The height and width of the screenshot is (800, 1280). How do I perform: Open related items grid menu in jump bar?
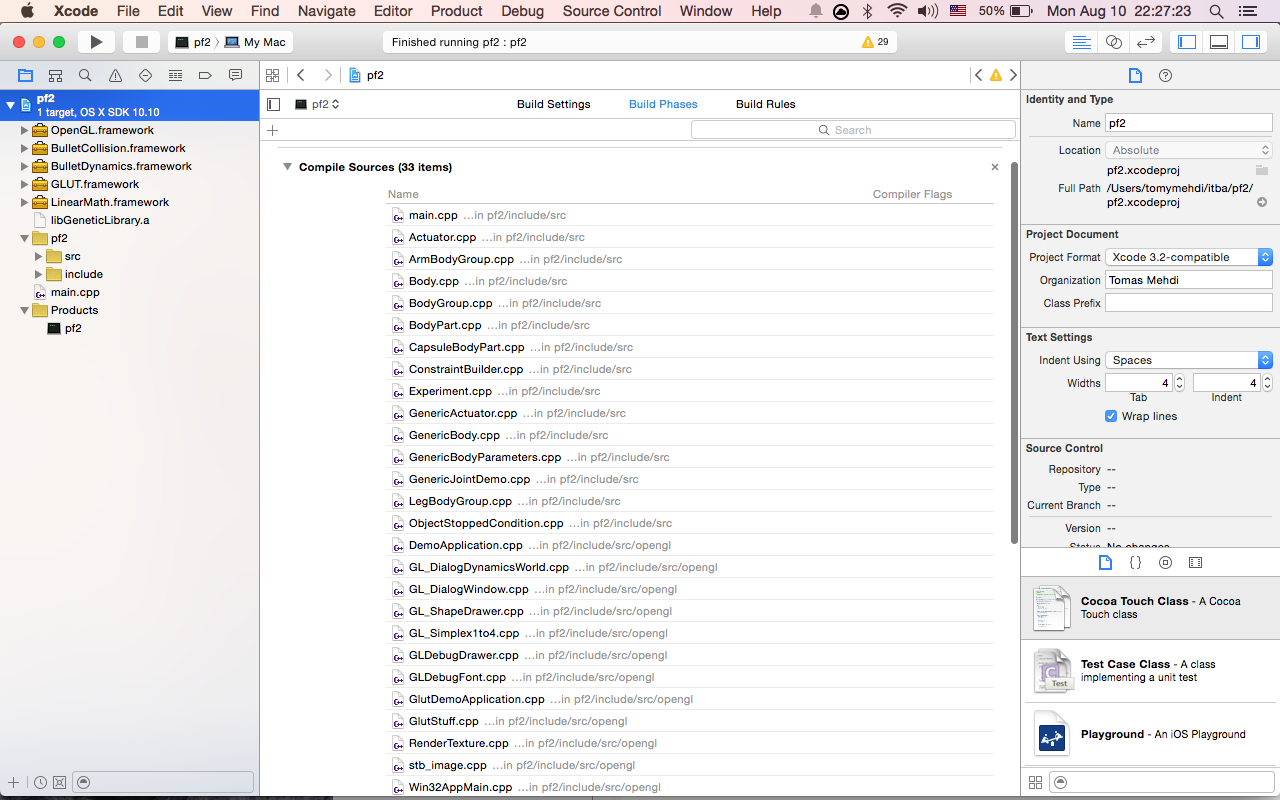click(272, 75)
